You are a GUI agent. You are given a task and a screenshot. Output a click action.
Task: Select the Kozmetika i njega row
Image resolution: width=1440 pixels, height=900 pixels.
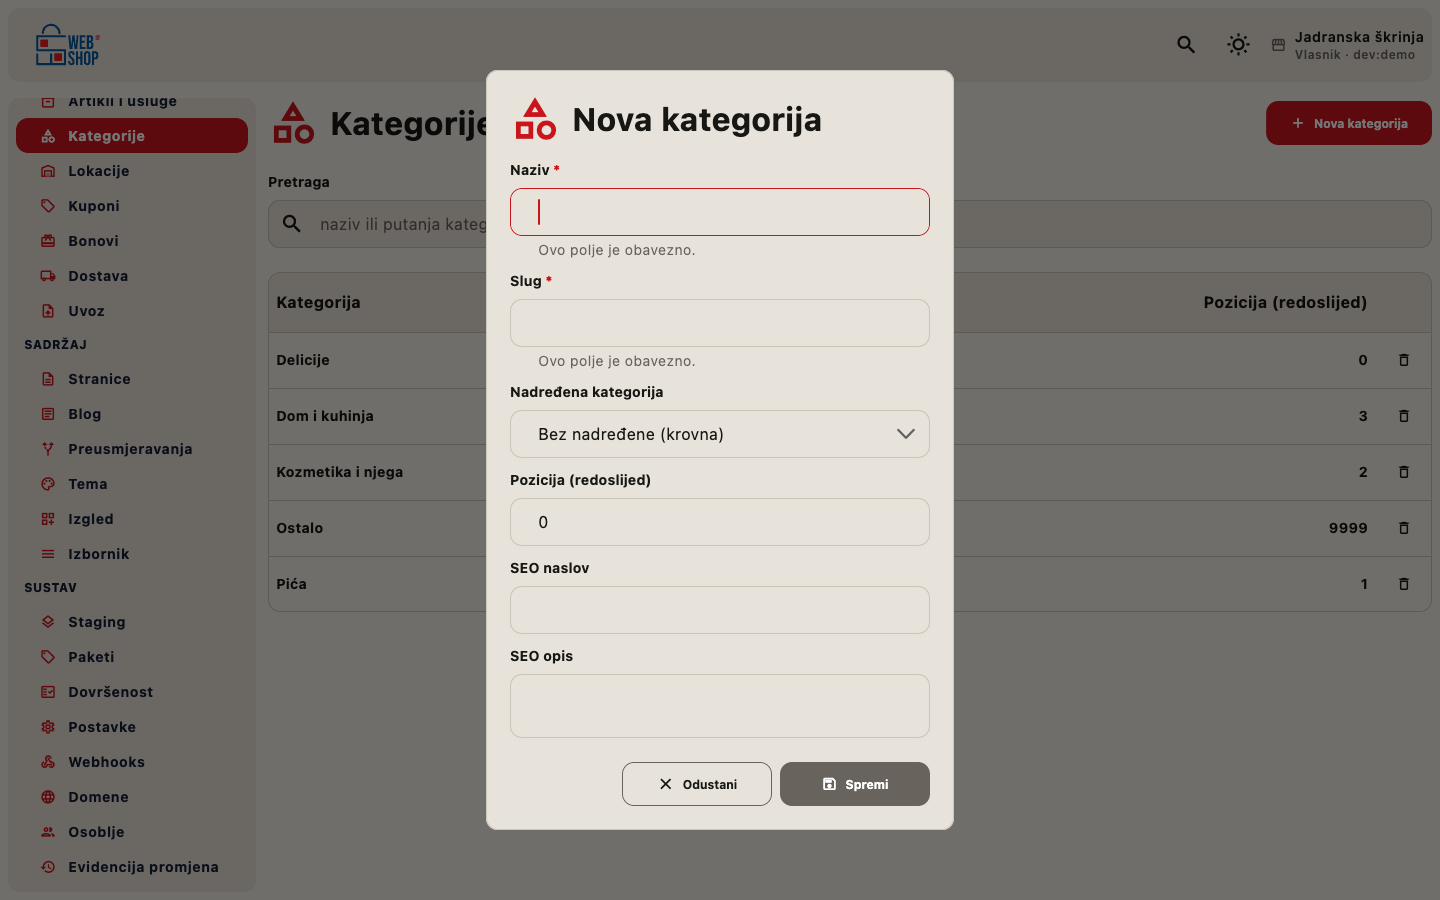[850, 472]
